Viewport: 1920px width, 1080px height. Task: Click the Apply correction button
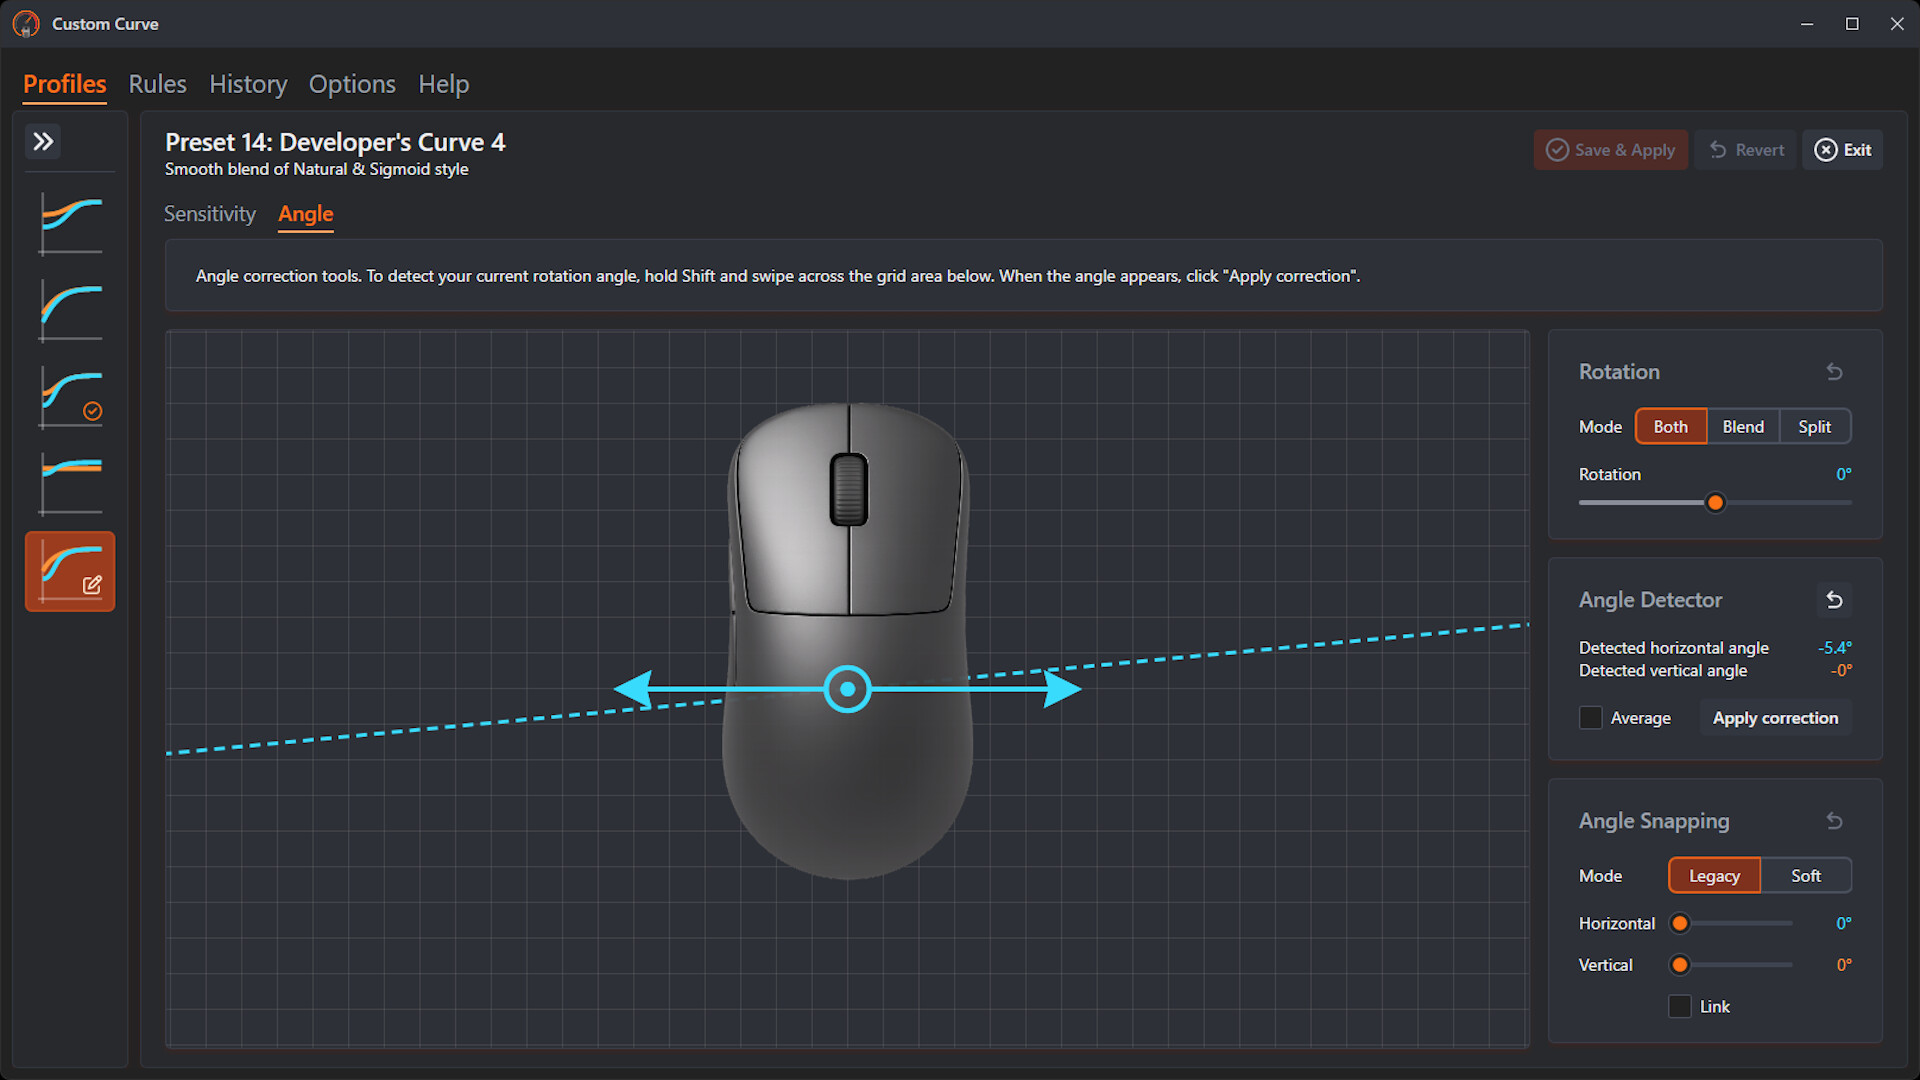pyautogui.click(x=1775, y=717)
